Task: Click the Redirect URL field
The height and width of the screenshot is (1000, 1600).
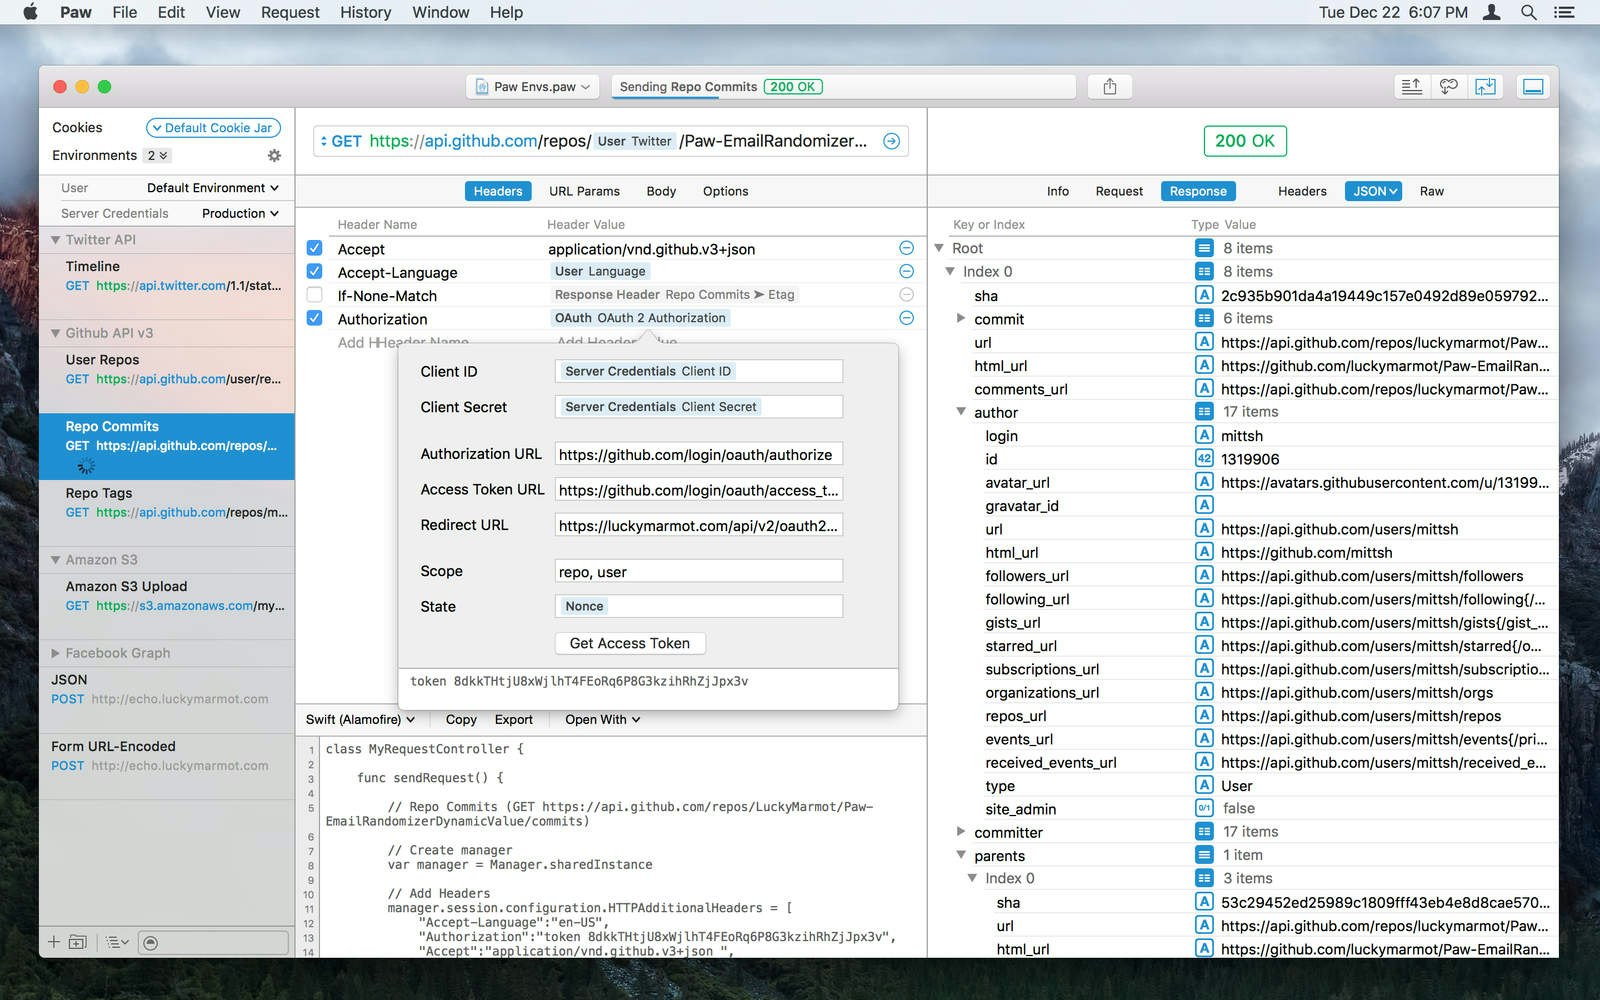Action: click(x=698, y=525)
